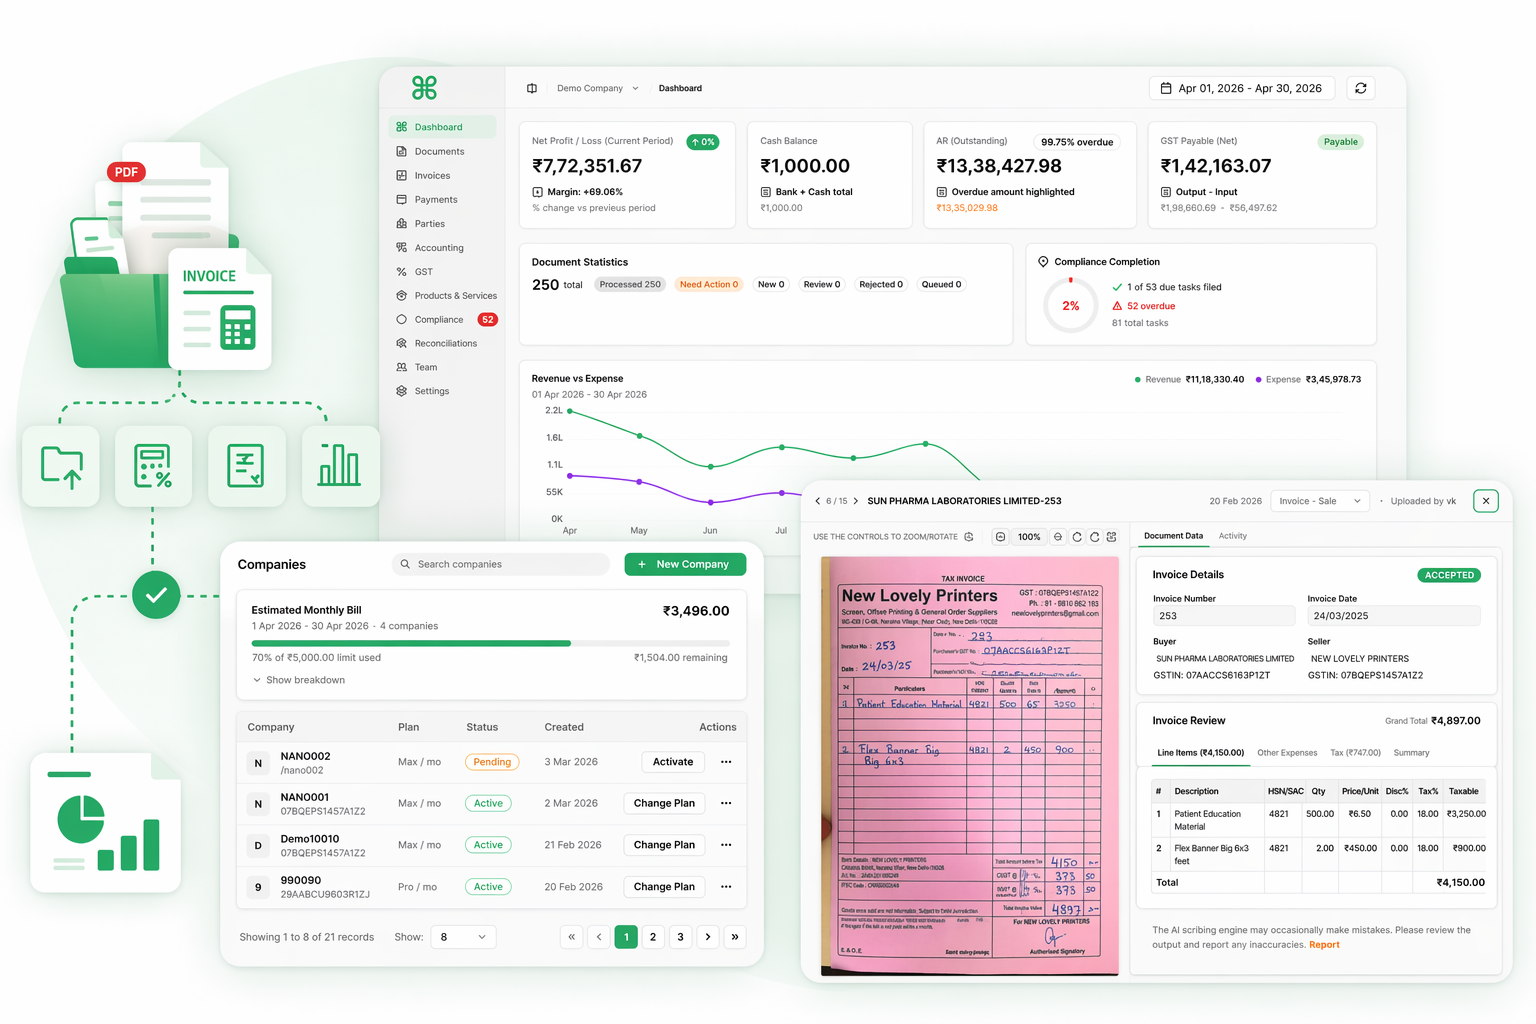Open the Apr 01 - Apr 30 date range picker

click(x=1241, y=88)
